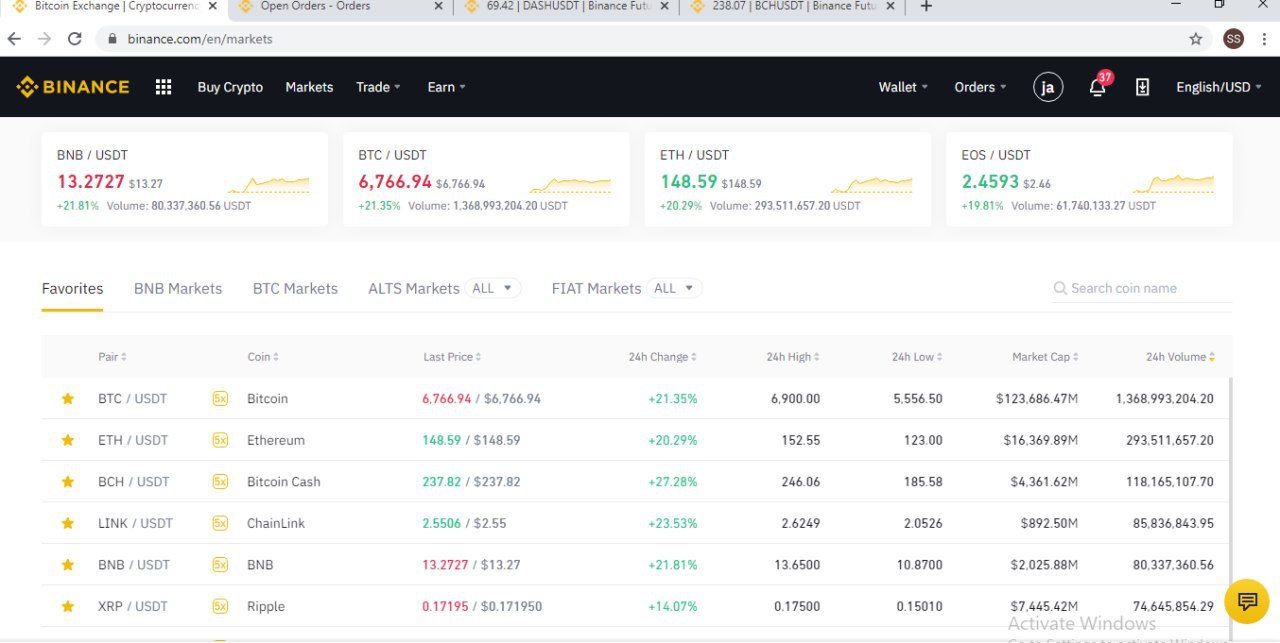
Task: Open a new browser tab
Action: pos(926,7)
